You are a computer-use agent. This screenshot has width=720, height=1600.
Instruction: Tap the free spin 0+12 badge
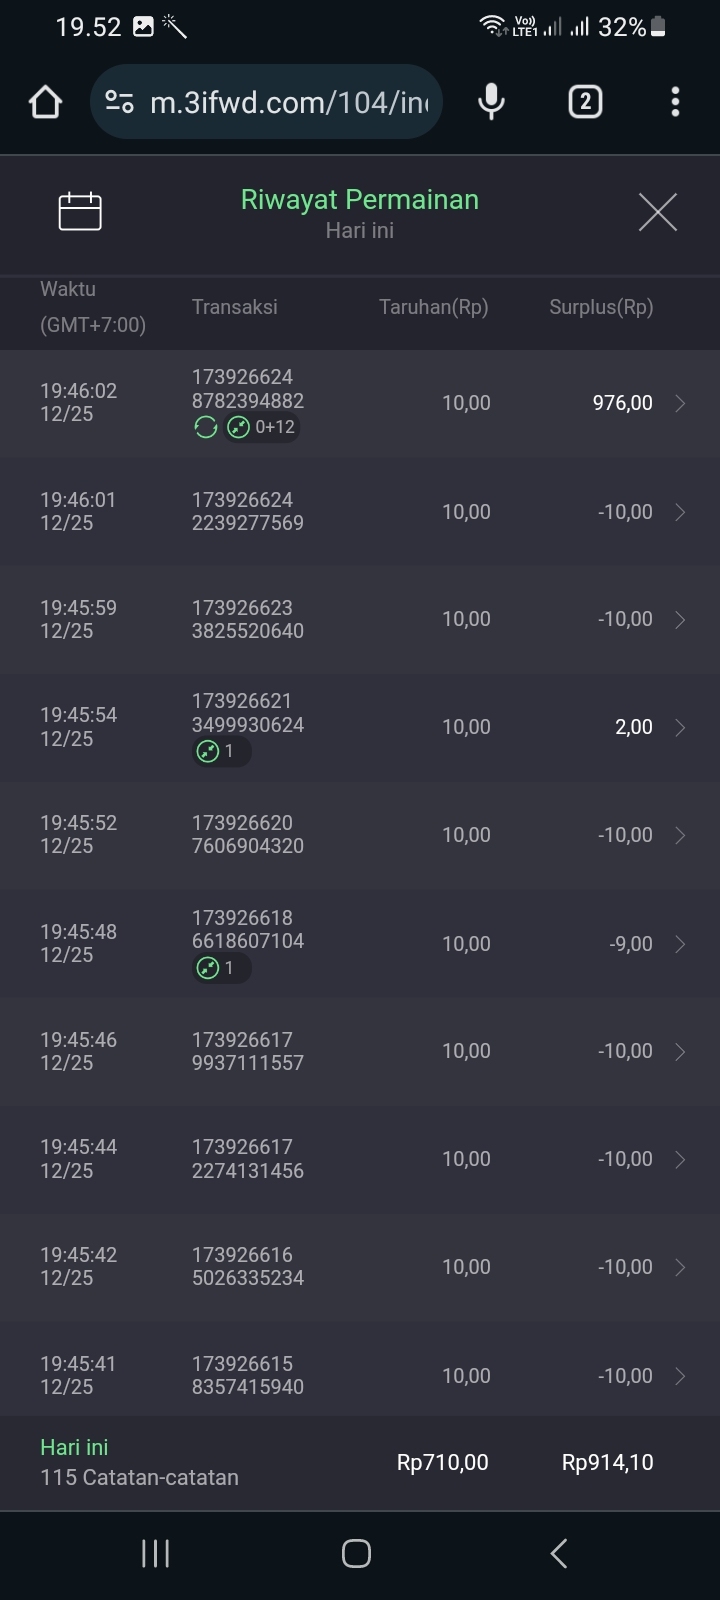262,428
